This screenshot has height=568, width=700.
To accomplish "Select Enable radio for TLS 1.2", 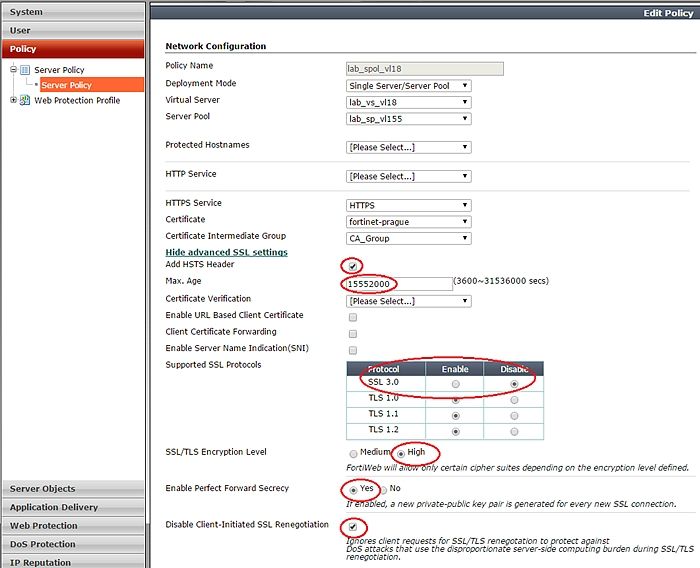I will tap(455, 432).
